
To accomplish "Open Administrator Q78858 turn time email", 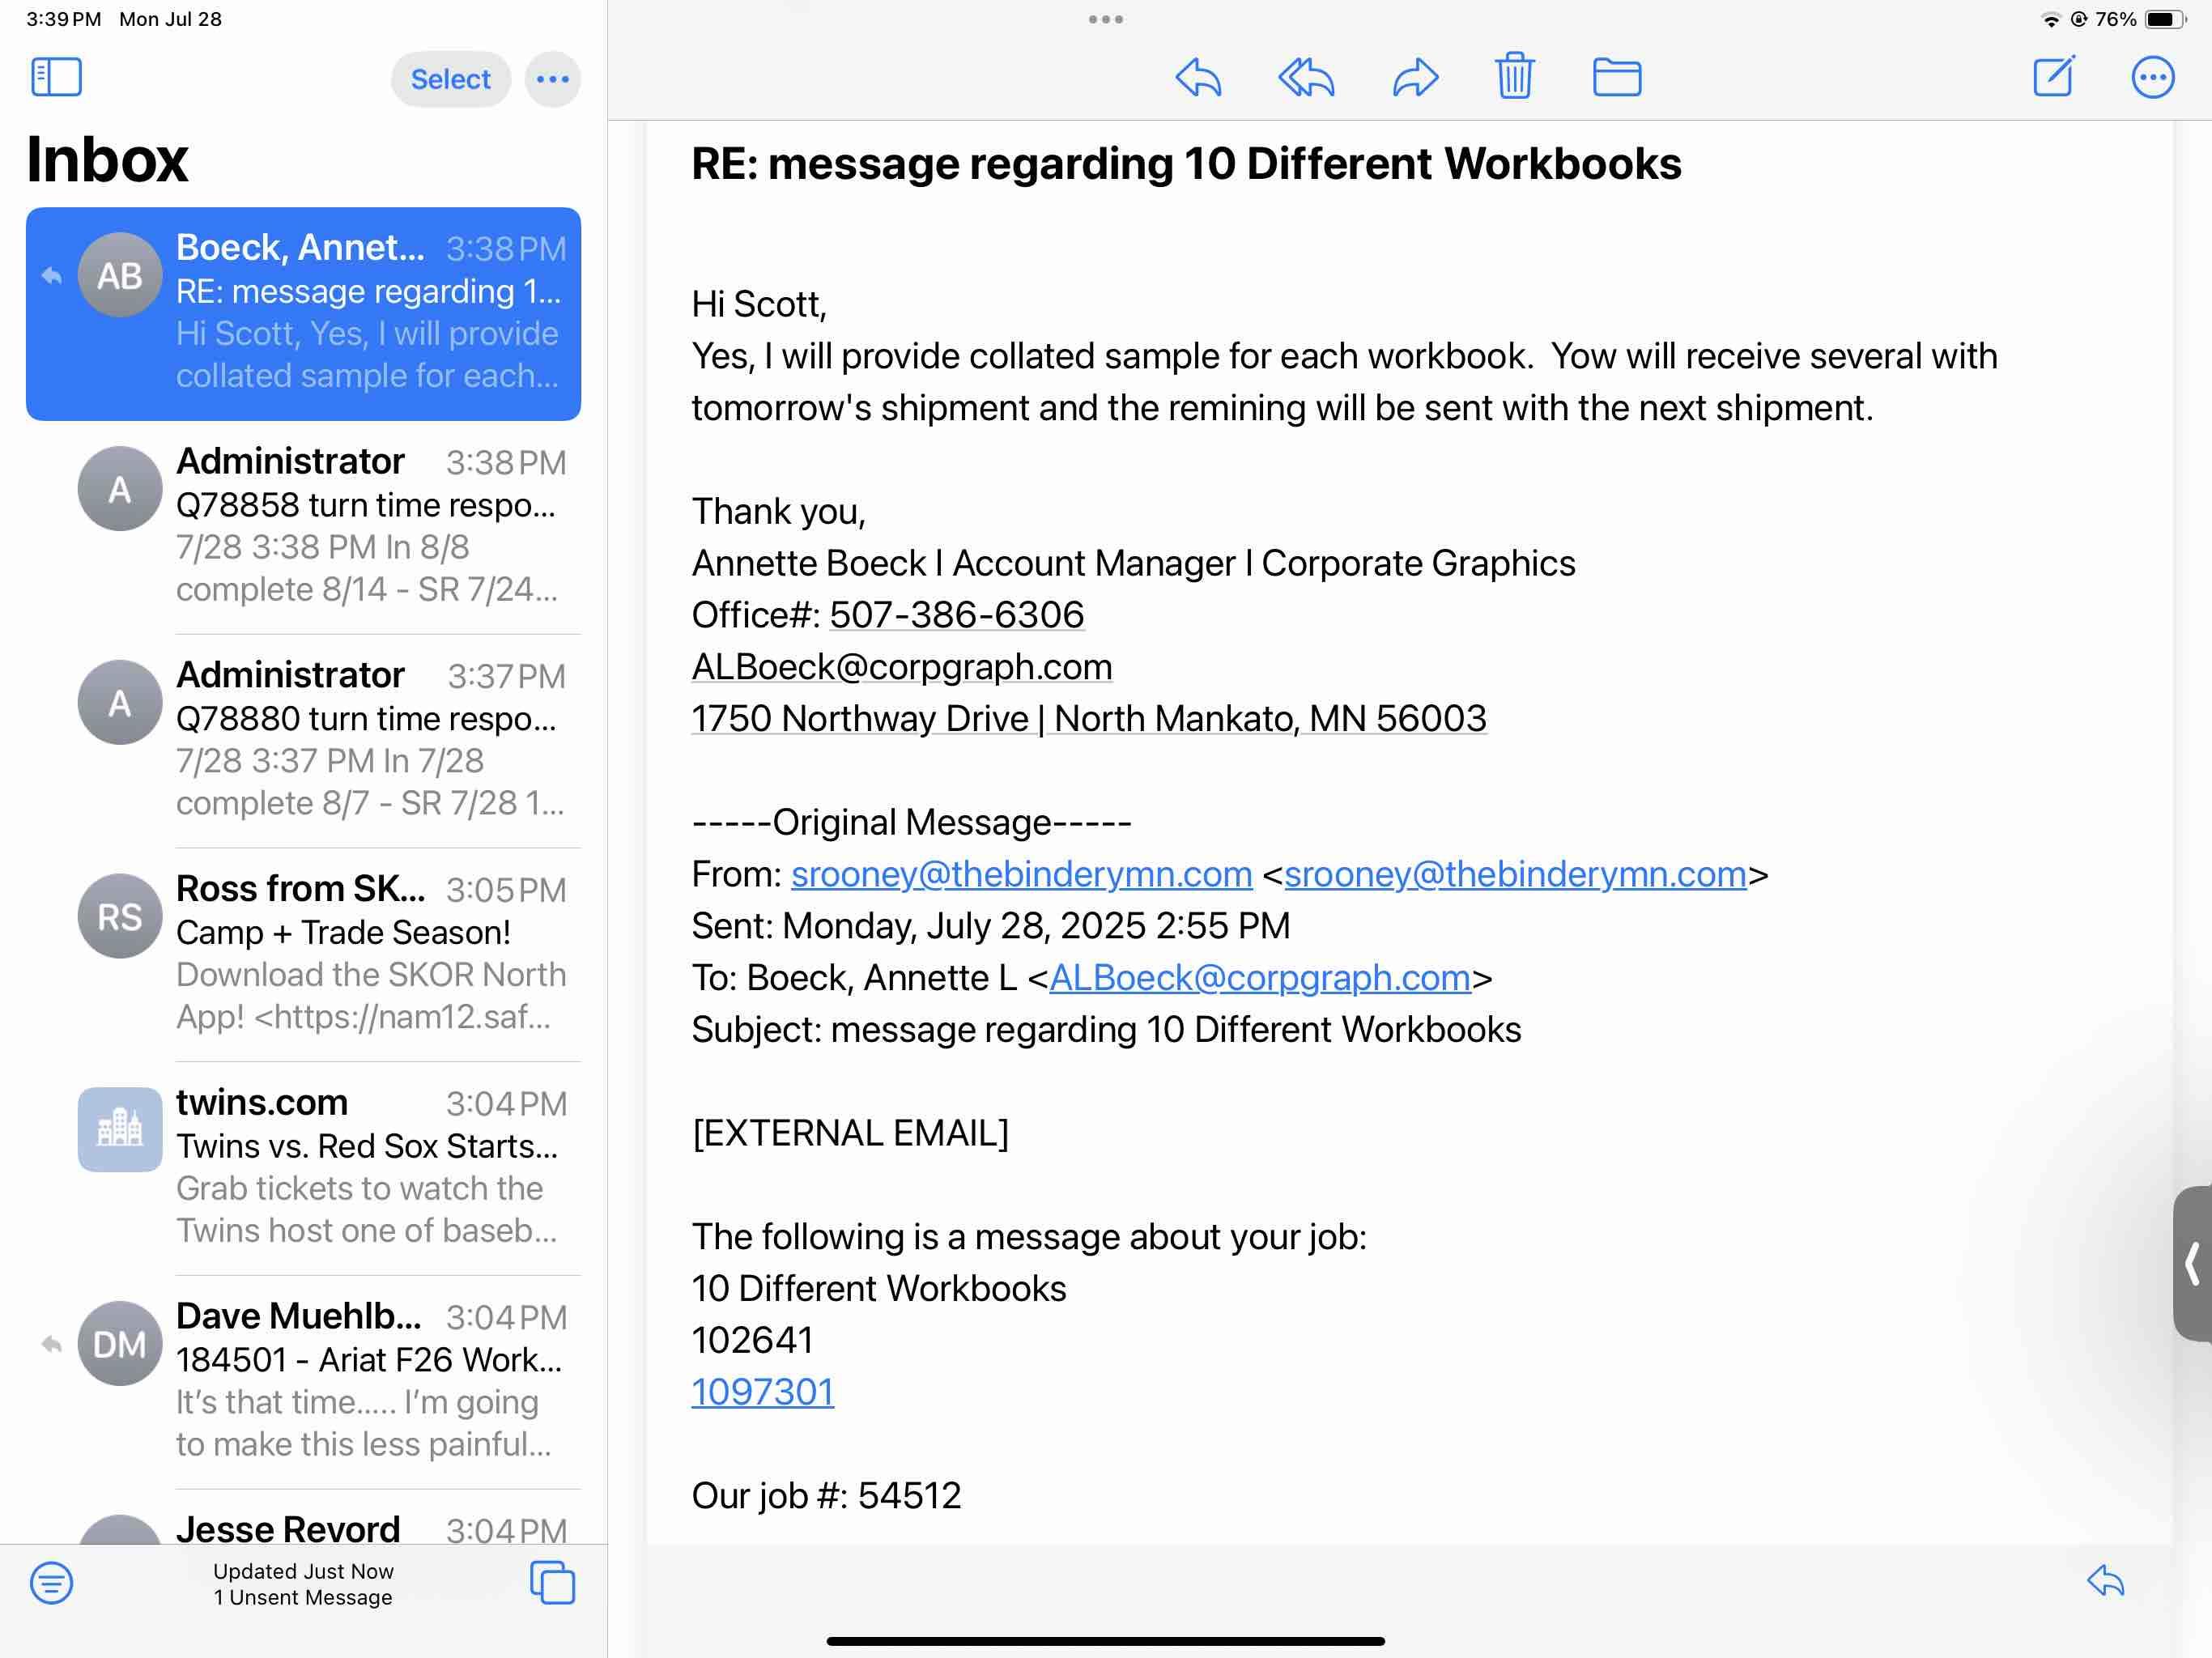I will pos(370,525).
